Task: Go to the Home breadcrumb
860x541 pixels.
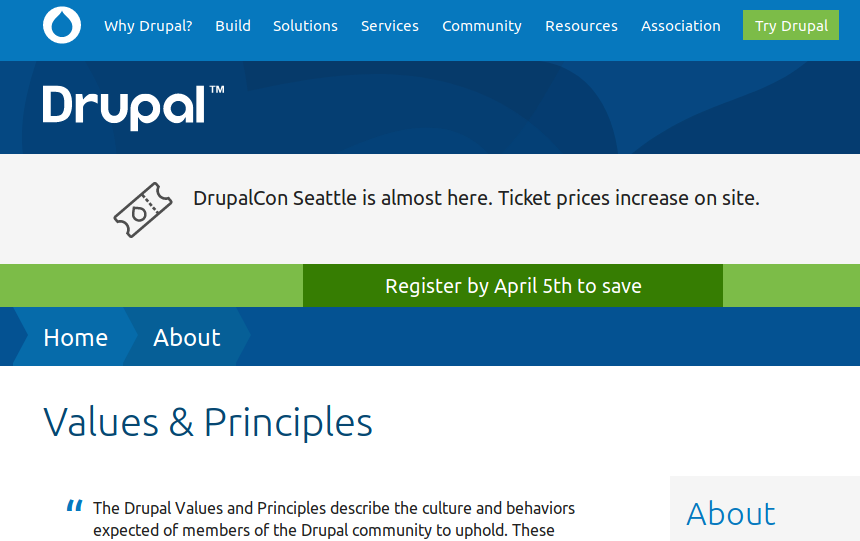Action: pos(75,338)
